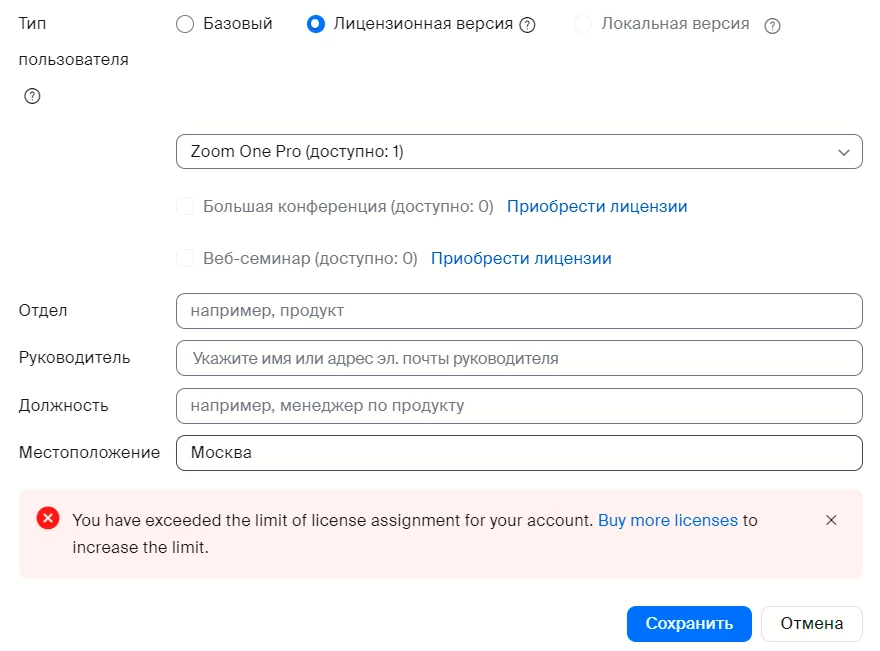Enable the Веб-семинар checkbox
Viewport: 880px width, 651px height.
pos(185,258)
